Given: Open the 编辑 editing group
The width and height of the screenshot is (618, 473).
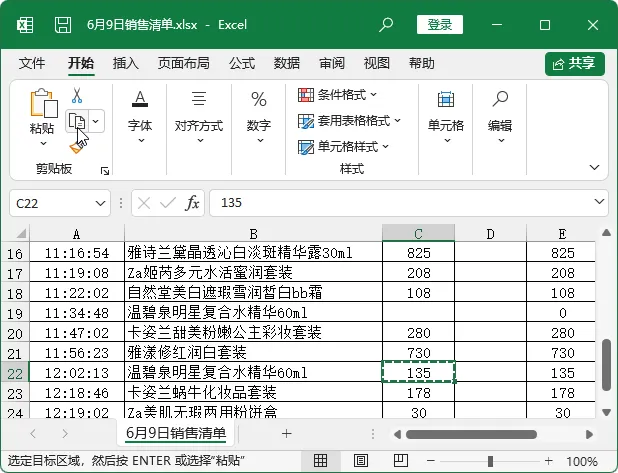Looking at the screenshot, I should click(500, 116).
